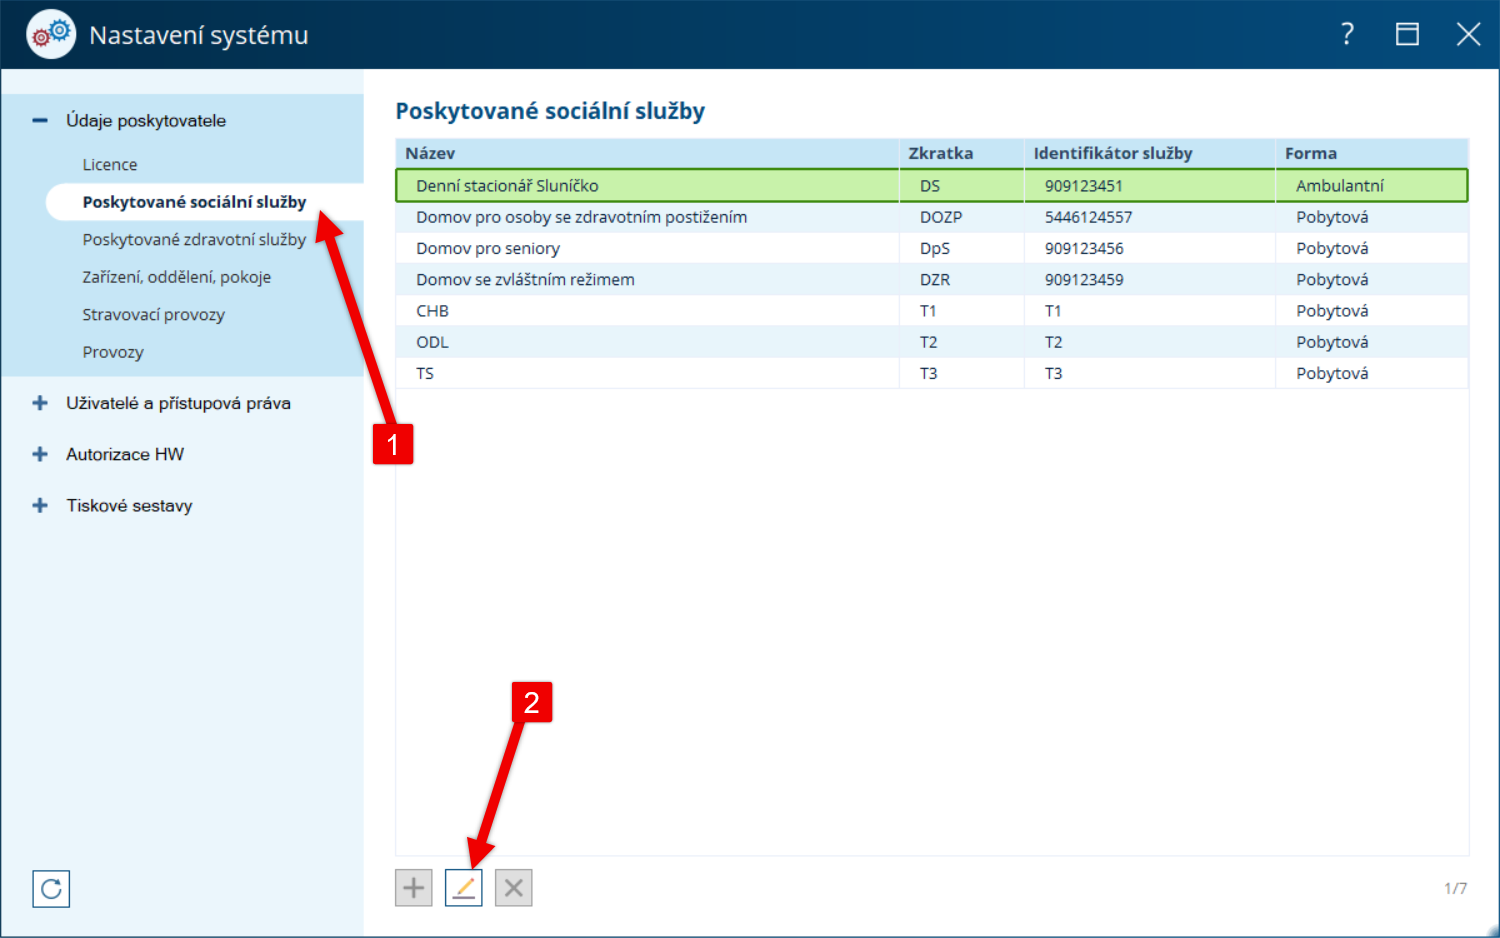Open Poskytované zdravotní služby
The image size is (1500, 938).
click(x=194, y=240)
